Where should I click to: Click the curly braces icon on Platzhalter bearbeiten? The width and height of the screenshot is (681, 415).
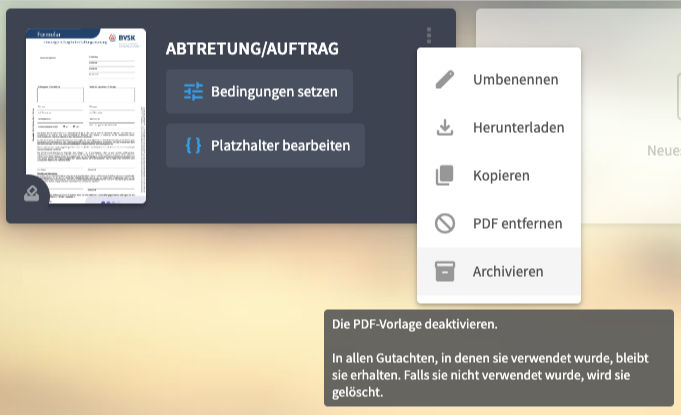193,145
